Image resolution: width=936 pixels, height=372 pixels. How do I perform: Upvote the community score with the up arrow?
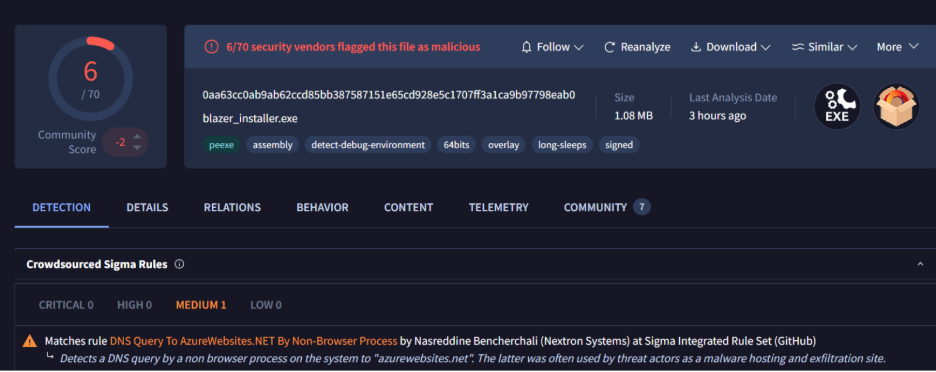[x=137, y=136]
